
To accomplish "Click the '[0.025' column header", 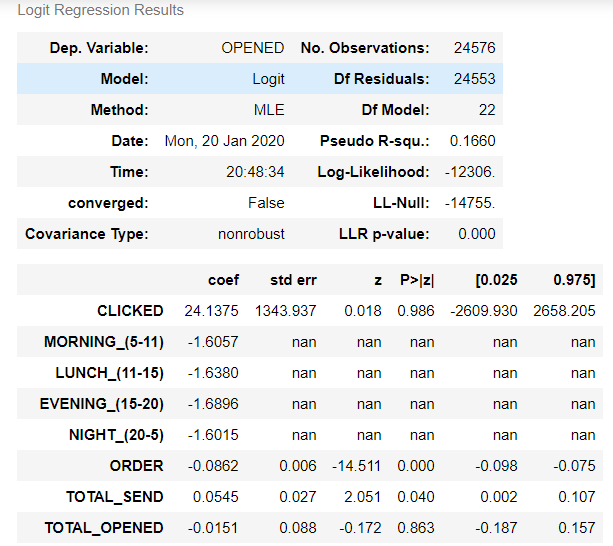I will (x=496, y=280).
